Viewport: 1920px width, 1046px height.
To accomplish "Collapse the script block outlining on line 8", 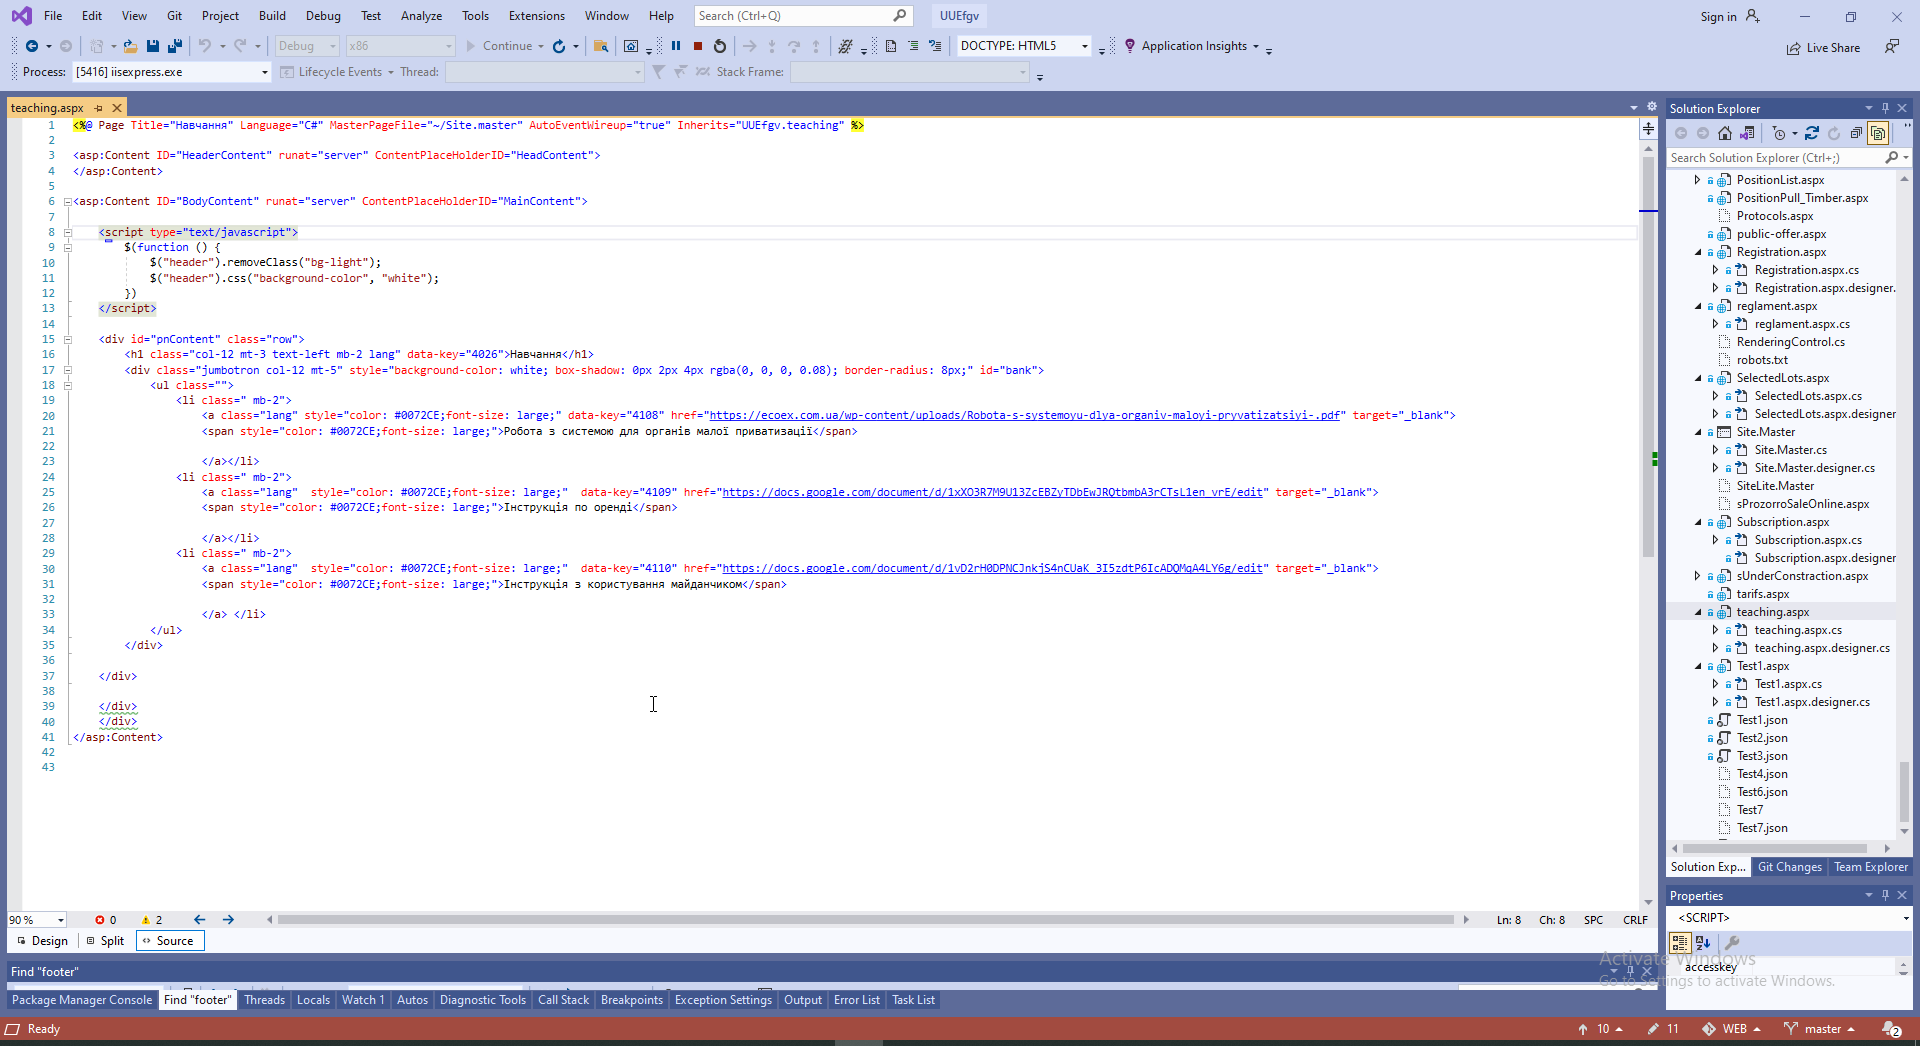I will pyautogui.click(x=68, y=232).
